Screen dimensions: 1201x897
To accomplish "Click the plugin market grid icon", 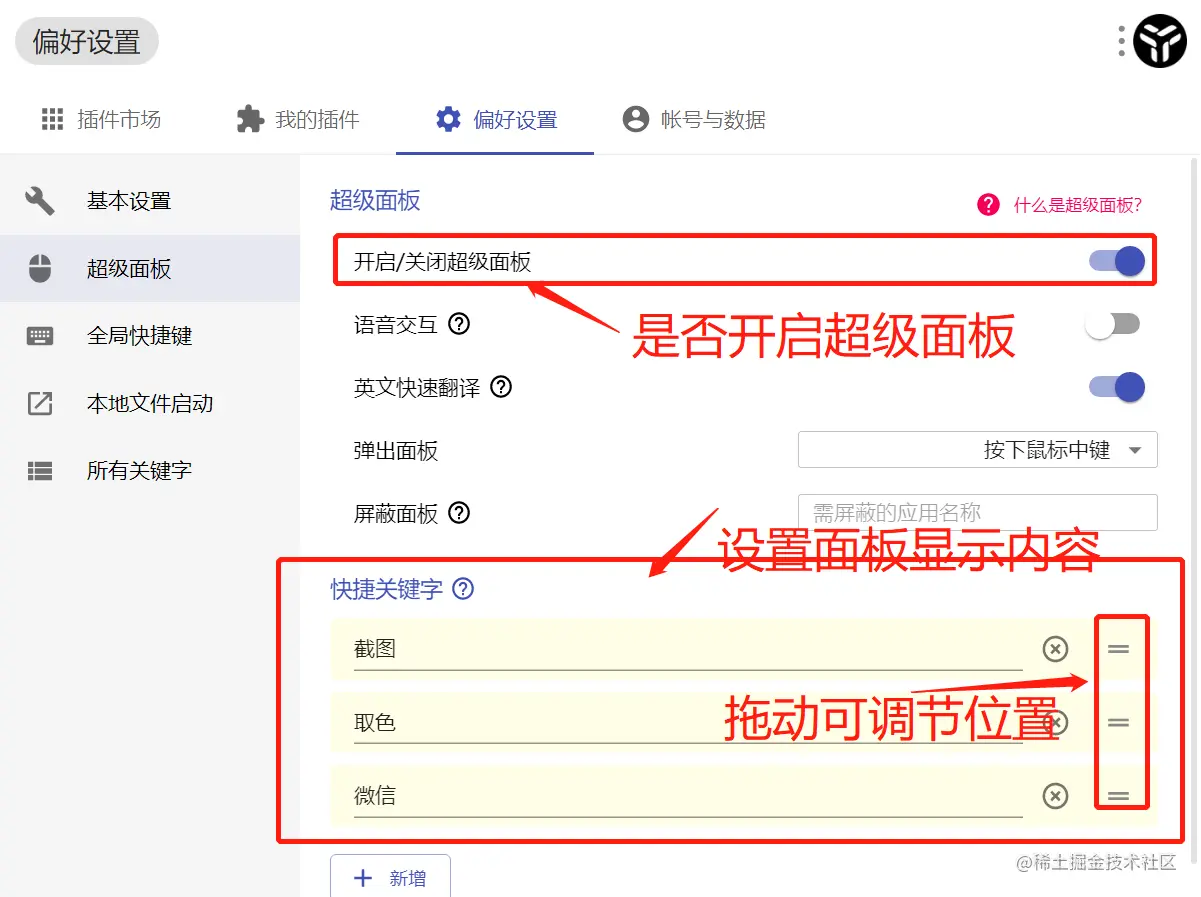I will coord(52,119).
